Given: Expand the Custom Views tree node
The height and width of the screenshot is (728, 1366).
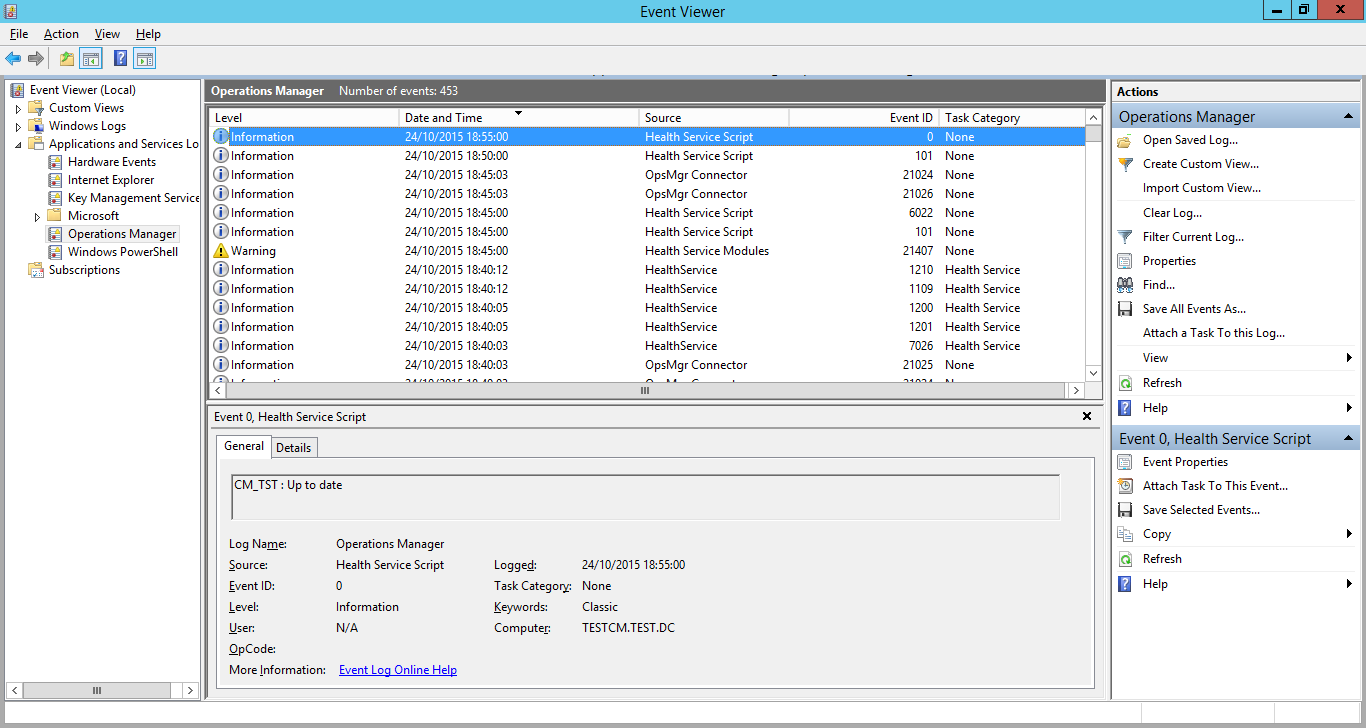Looking at the screenshot, I should click(18, 108).
